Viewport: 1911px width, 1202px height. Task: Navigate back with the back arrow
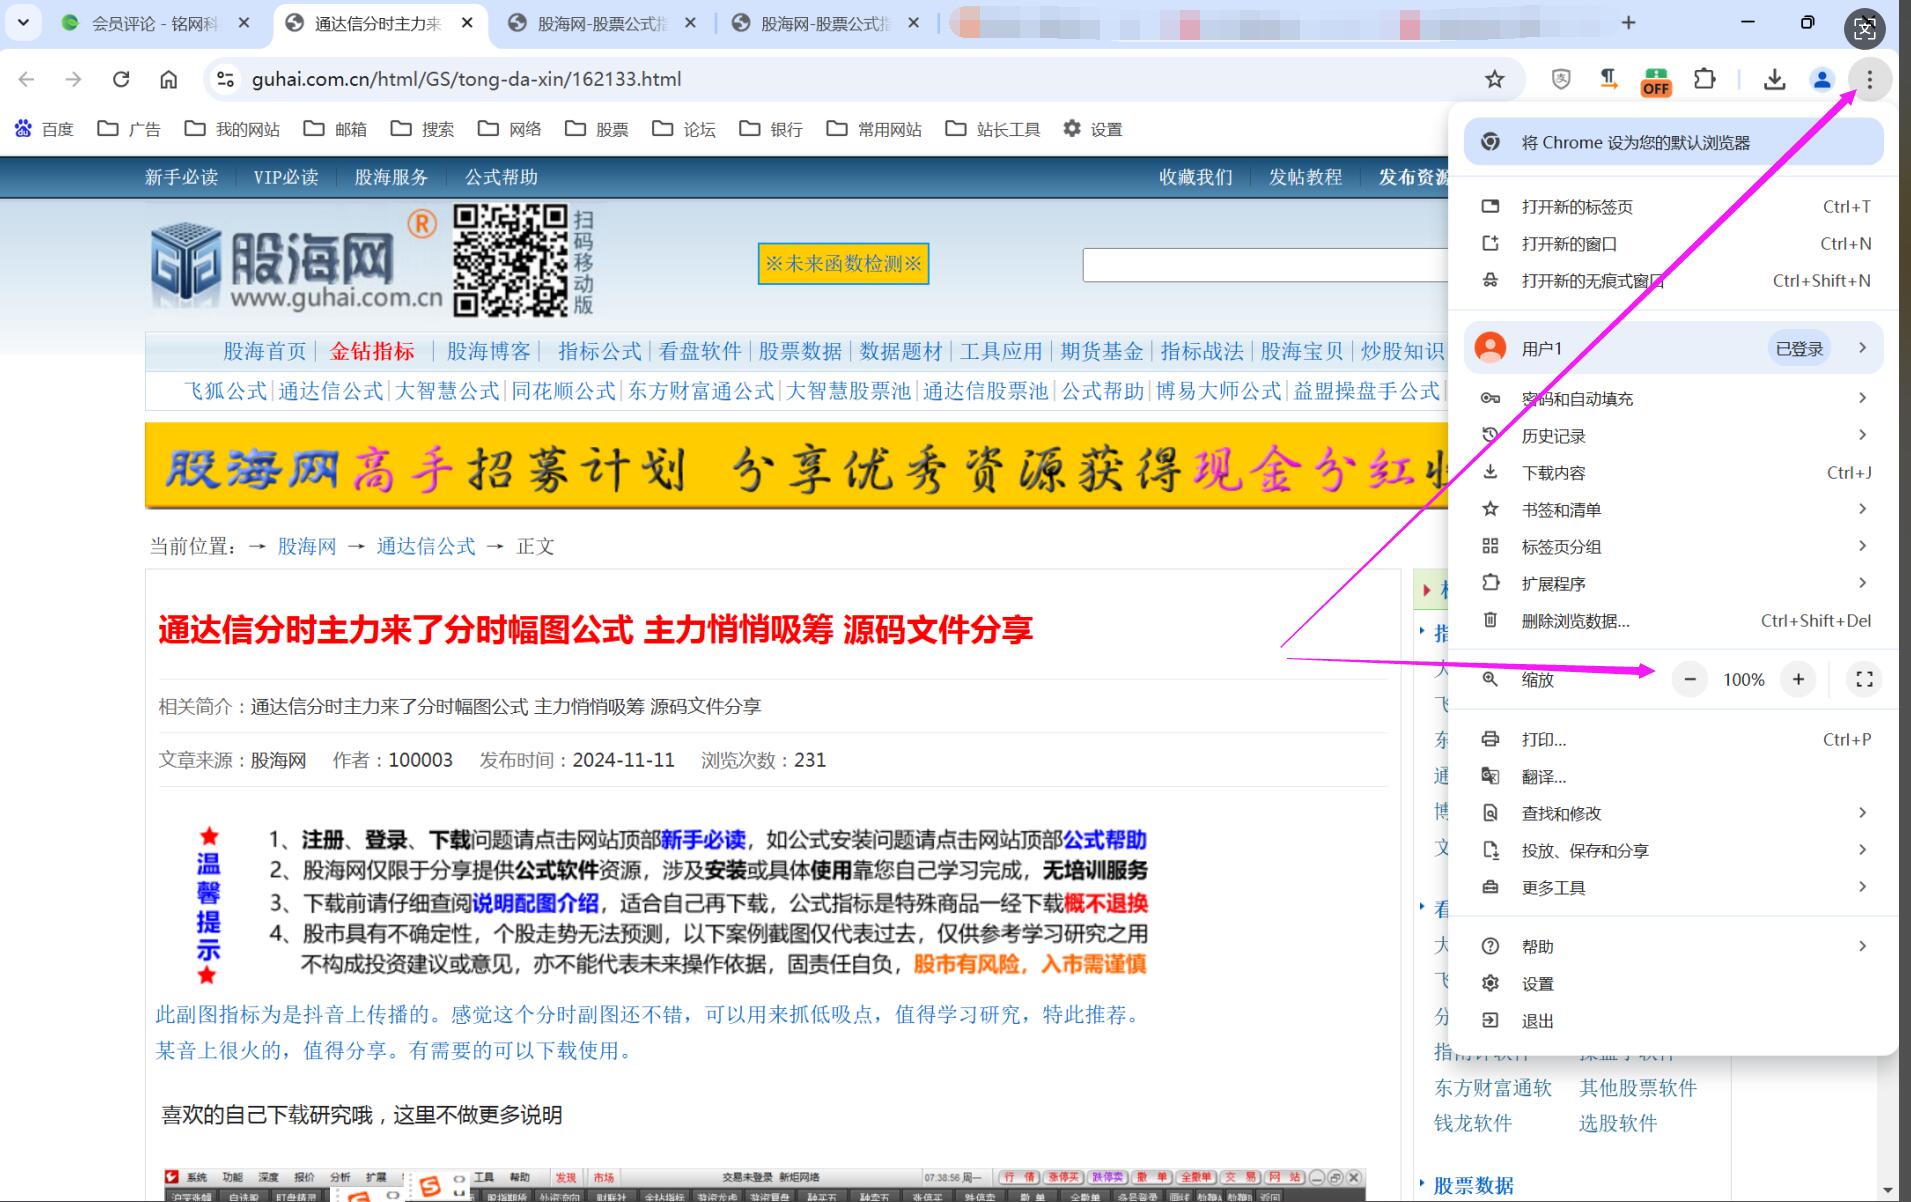[27, 79]
